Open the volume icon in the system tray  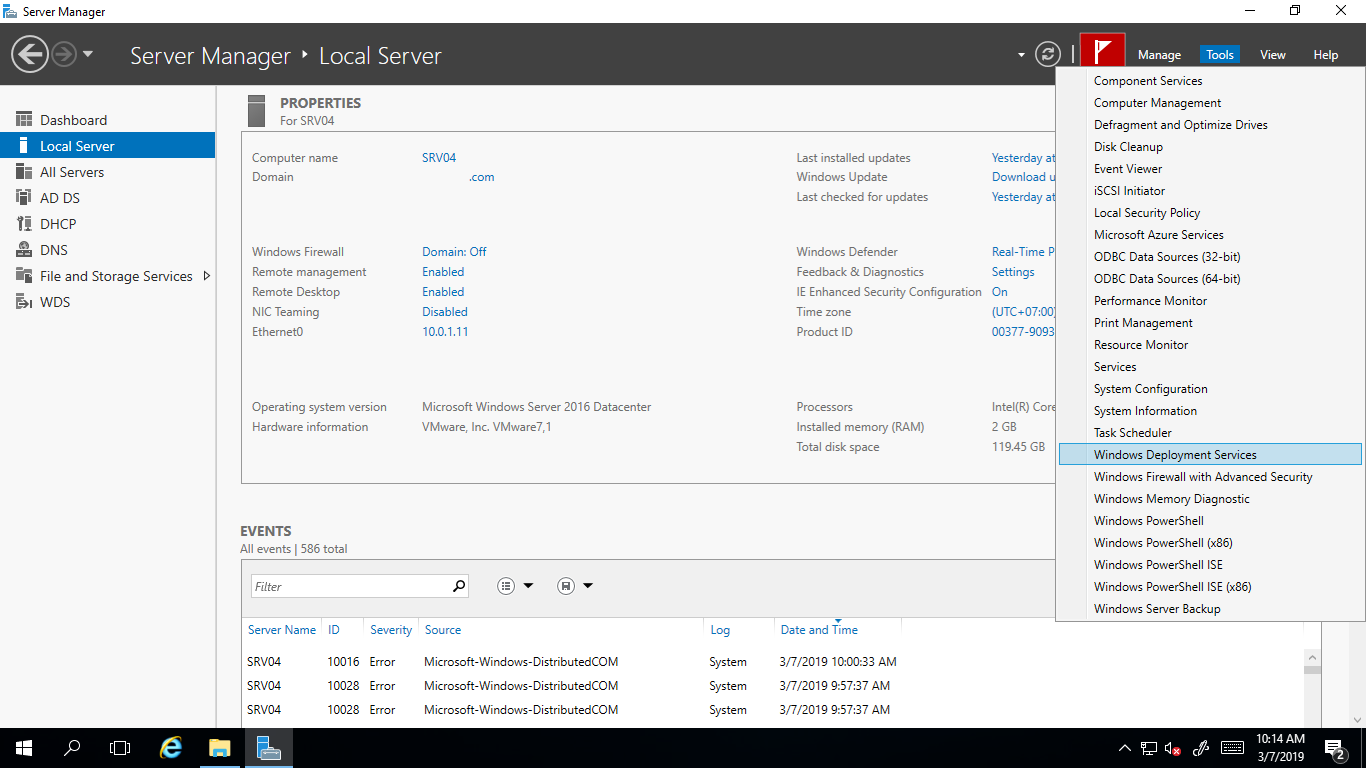point(1171,747)
